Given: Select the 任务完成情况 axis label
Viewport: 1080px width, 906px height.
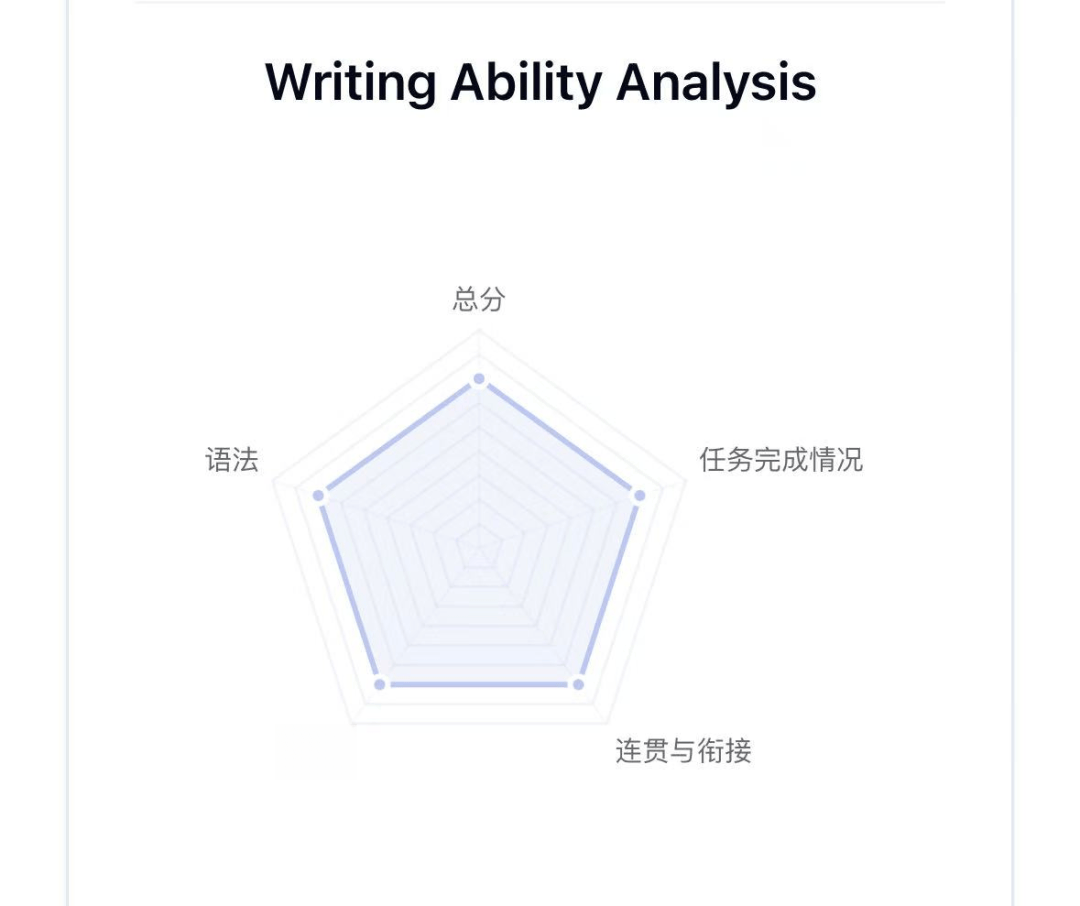Looking at the screenshot, I should tap(780, 460).
